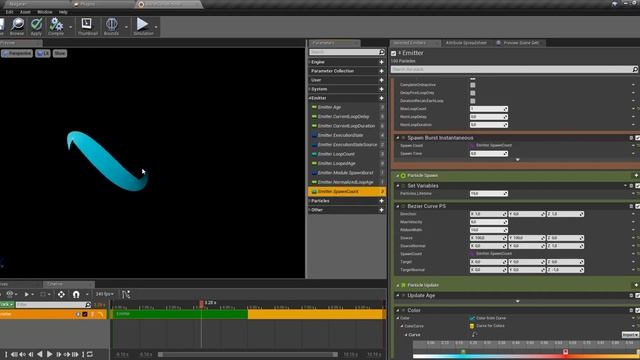Collapse the Emitter parameters category
This screenshot has width=640, height=360.
310,98
